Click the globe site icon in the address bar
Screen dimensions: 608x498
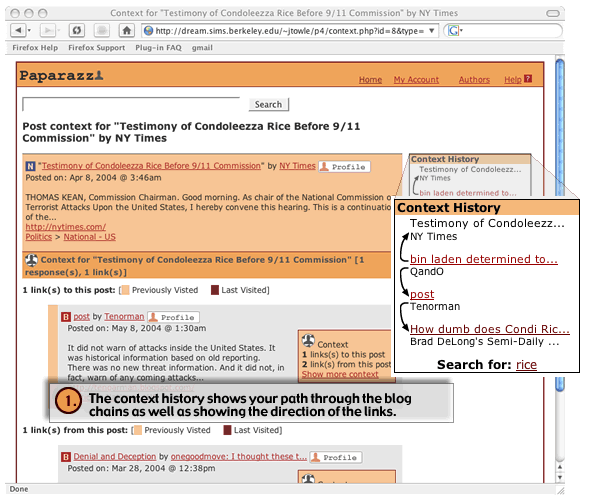coord(148,31)
